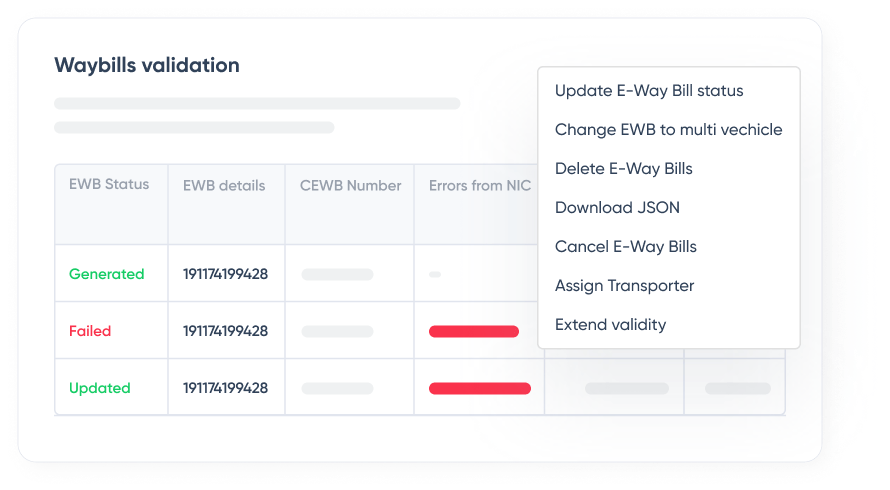Image resolution: width=890 pixels, height=490 pixels.
Task: Click Delete E-Way Bills menu entry
Action: (623, 169)
